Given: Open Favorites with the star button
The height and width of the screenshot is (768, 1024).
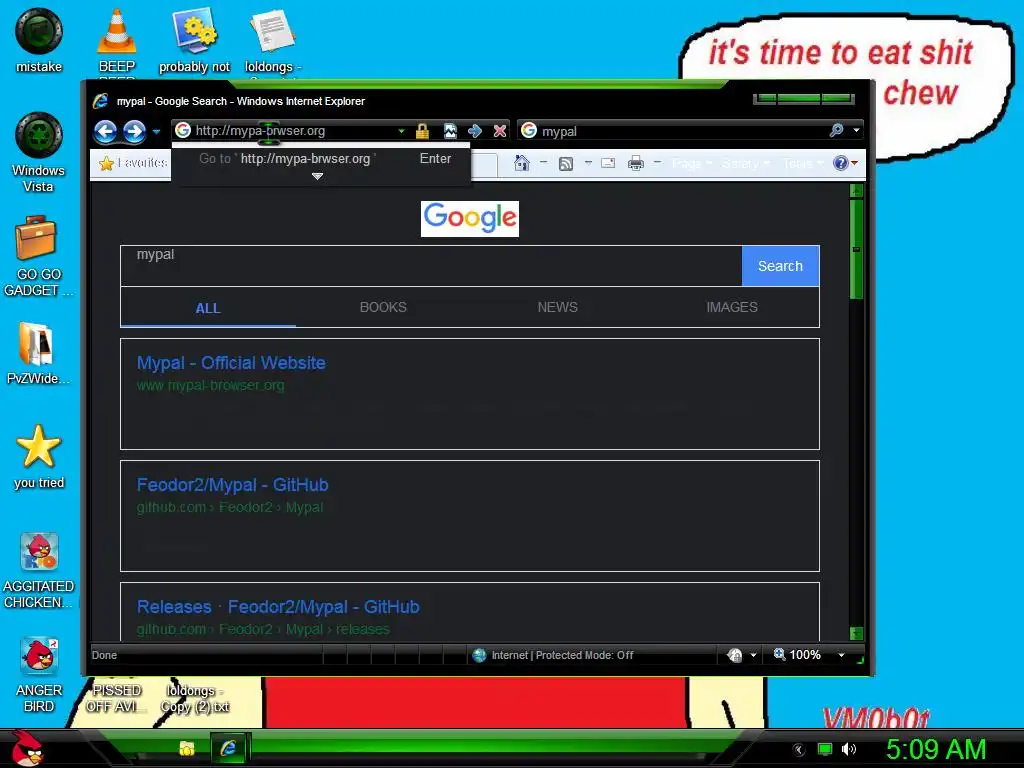Looking at the screenshot, I should (x=133, y=163).
